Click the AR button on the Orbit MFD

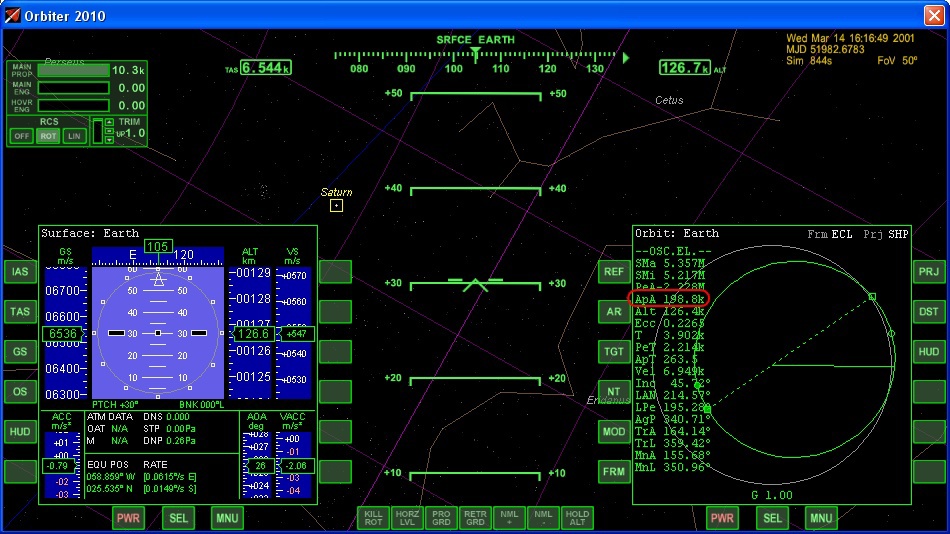click(614, 312)
